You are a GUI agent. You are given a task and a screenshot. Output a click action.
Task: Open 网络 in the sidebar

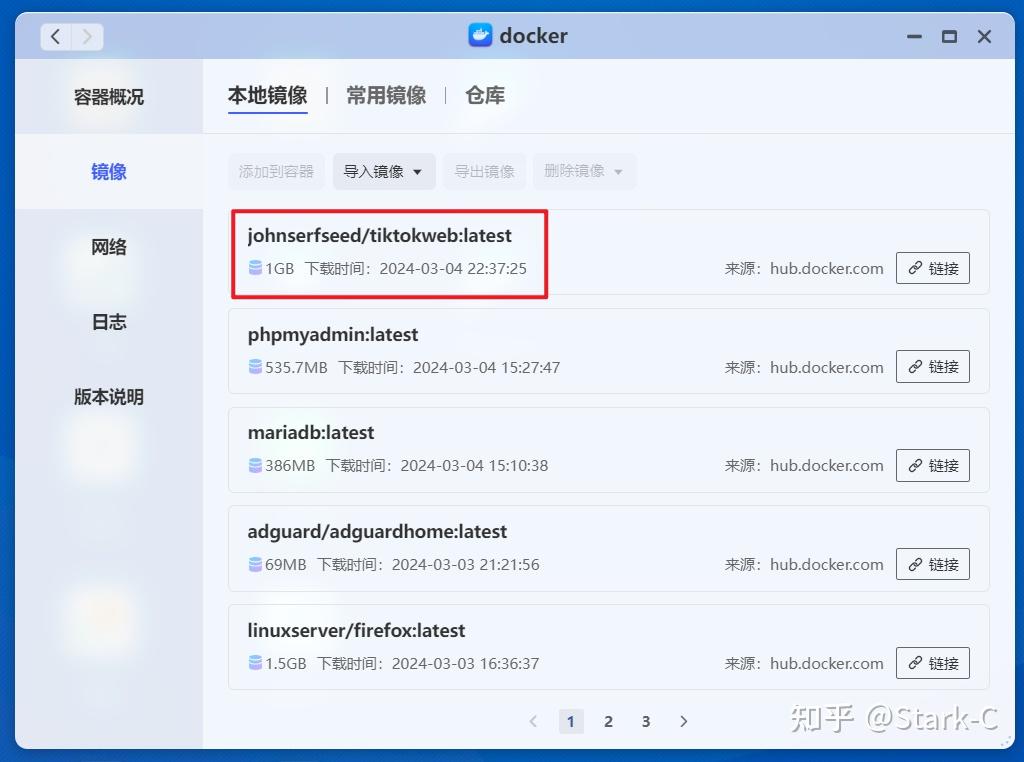coord(109,247)
